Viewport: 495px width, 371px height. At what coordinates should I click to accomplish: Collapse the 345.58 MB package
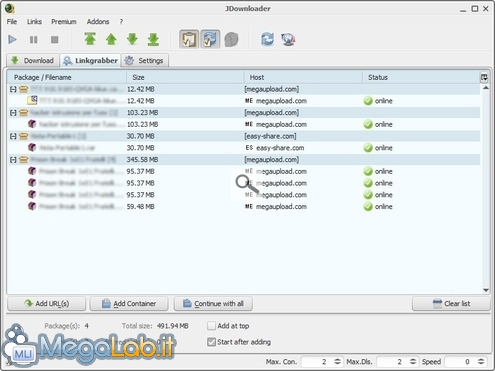click(x=13, y=160)
